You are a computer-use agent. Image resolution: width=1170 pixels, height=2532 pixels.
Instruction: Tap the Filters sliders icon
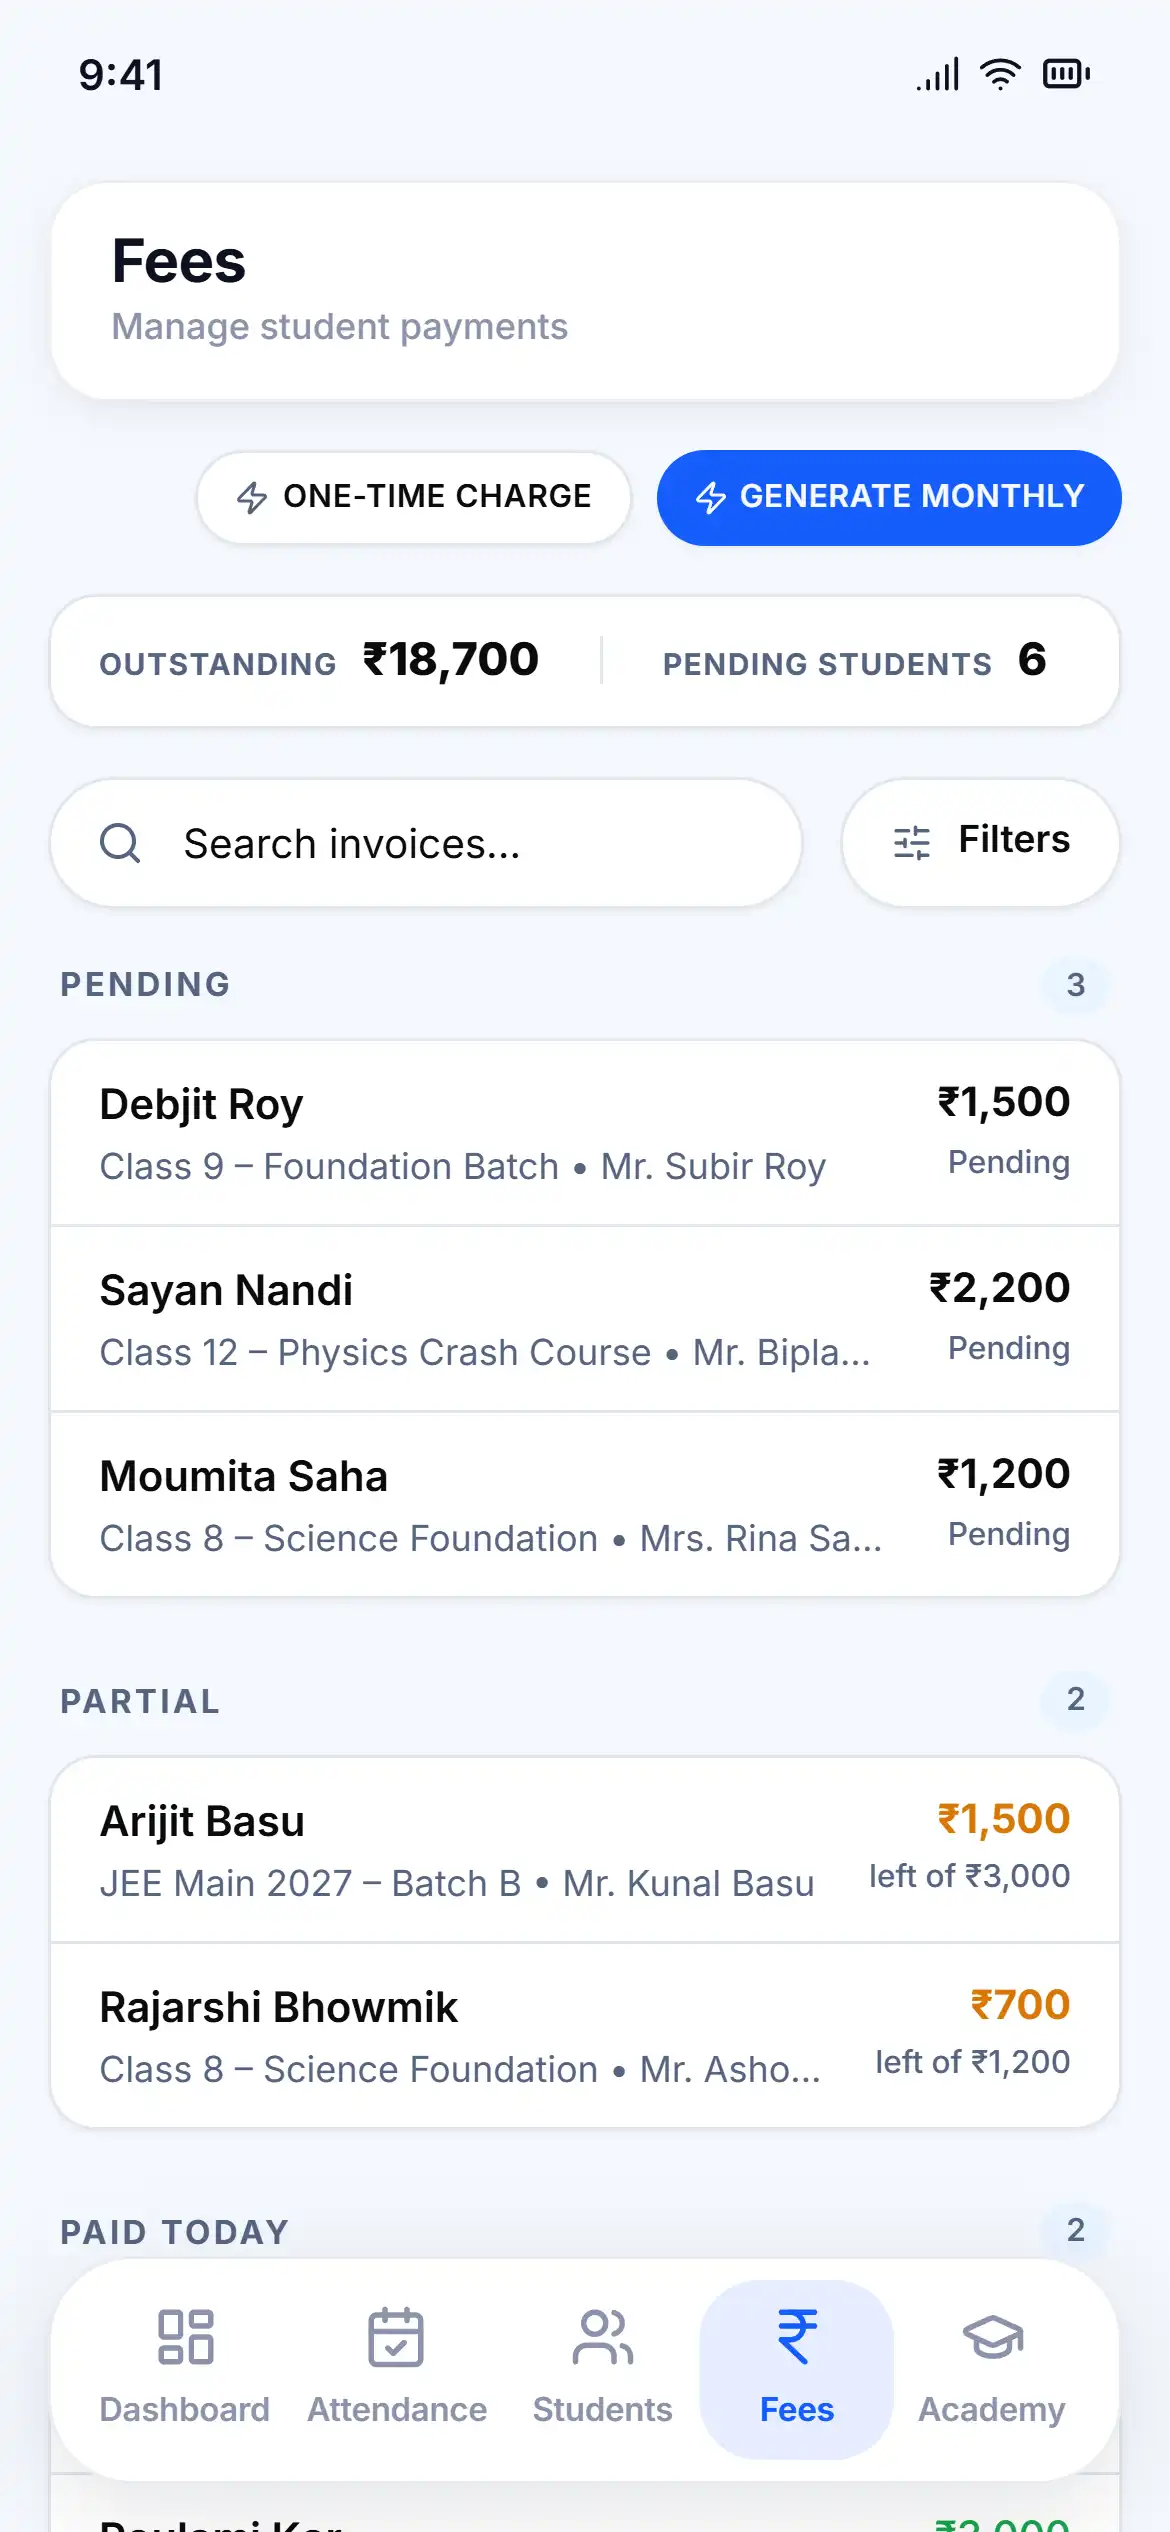pyautogui.click(x=912, y=842)
